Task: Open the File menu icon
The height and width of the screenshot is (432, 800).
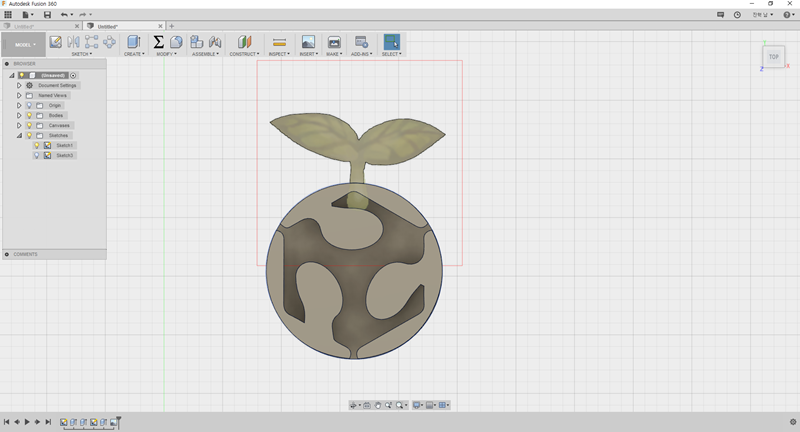Action: (x=27, y=15)
